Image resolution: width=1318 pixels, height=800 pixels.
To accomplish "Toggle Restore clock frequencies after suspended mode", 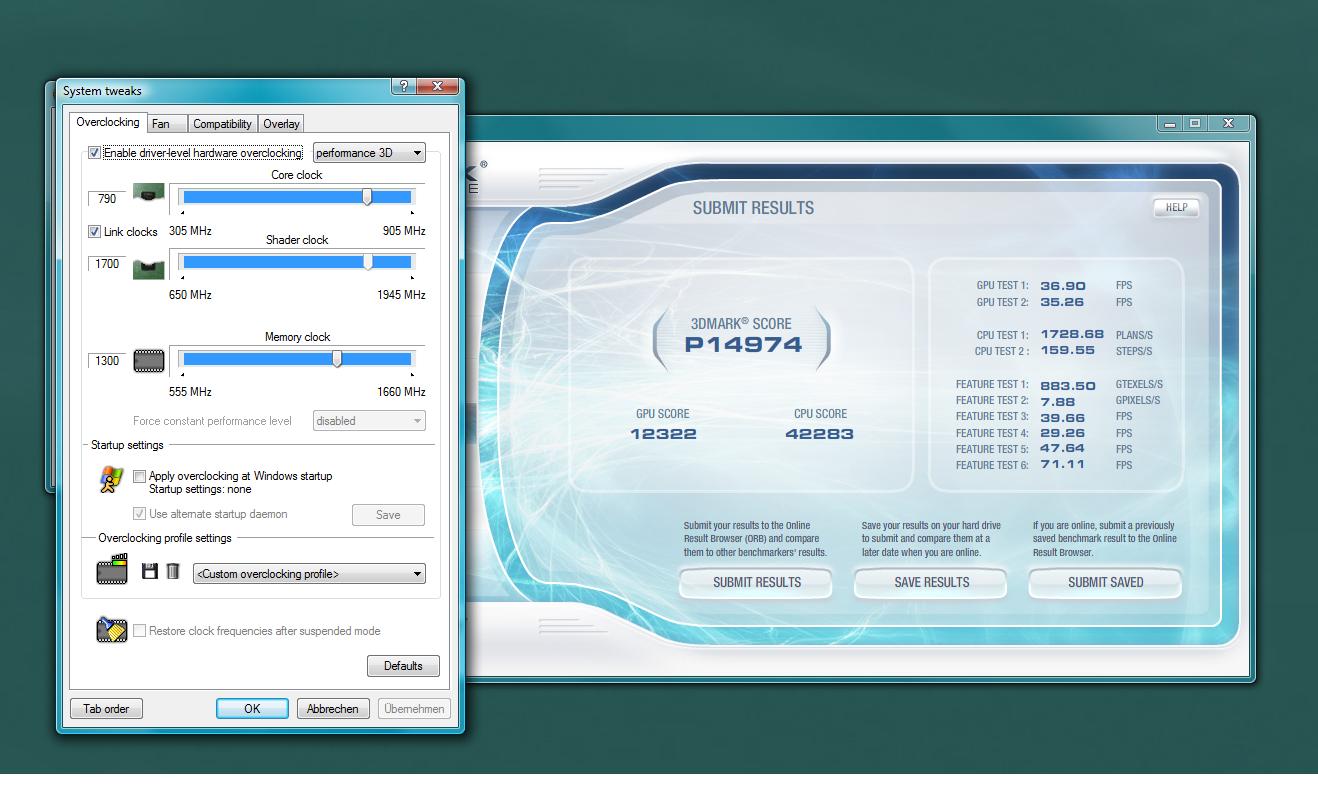I will tap(140, 631).
